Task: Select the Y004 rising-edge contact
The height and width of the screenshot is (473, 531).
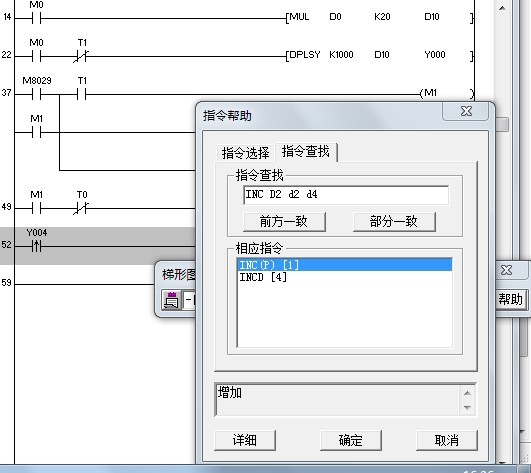Action: [x=37, y=246]
